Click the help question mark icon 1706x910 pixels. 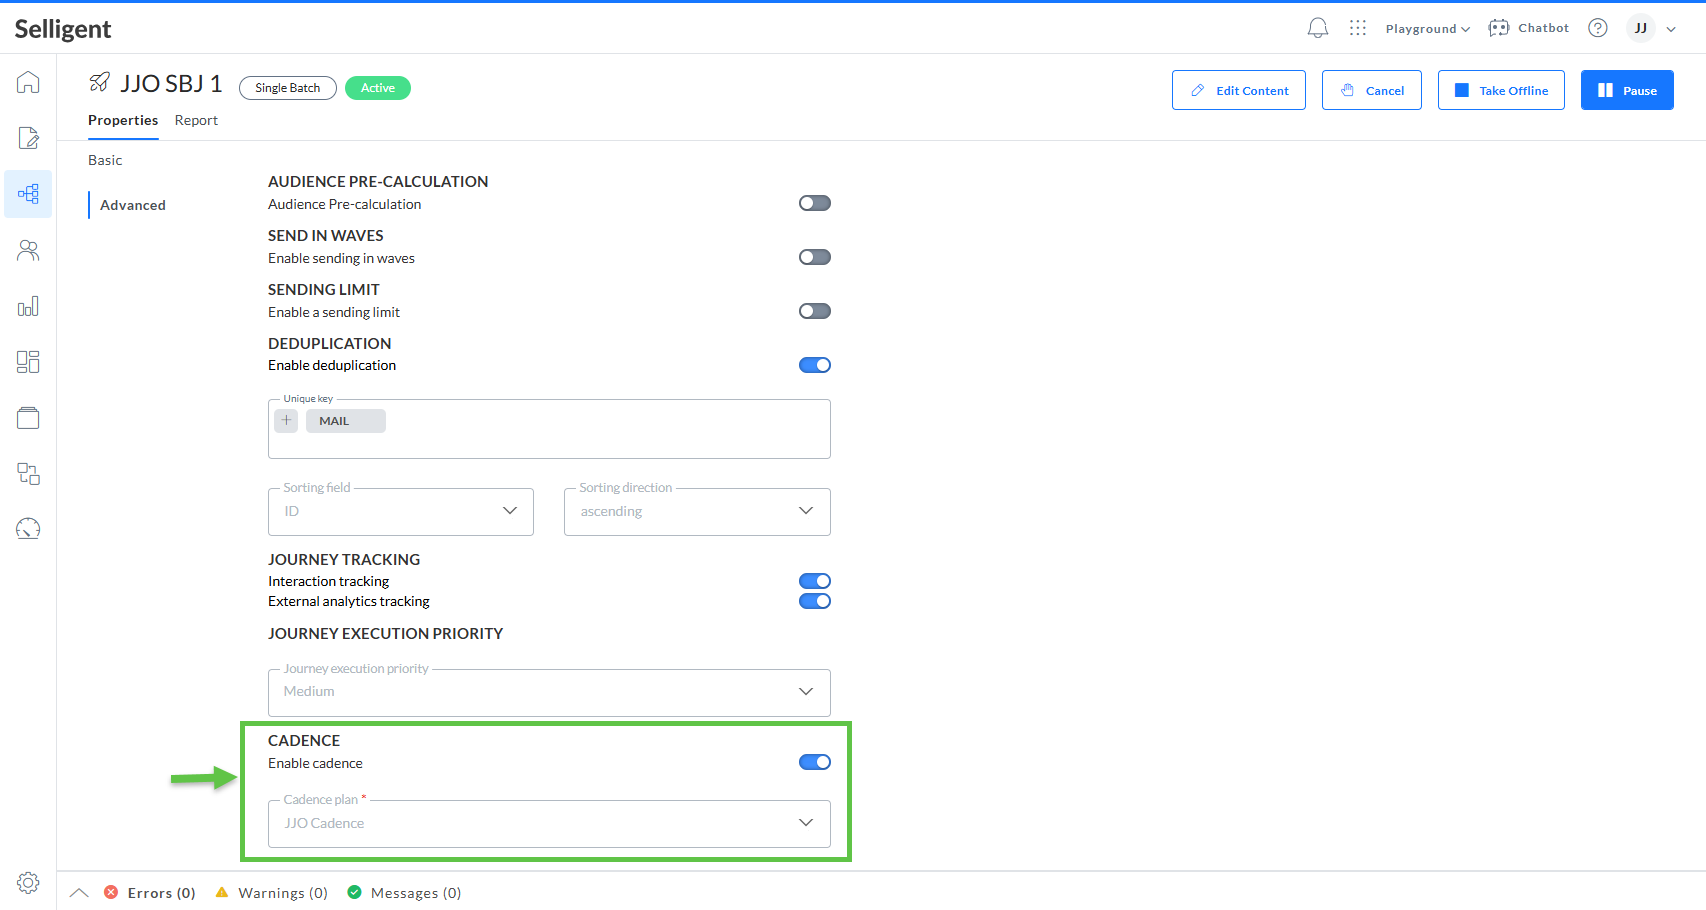[1597, 28]
